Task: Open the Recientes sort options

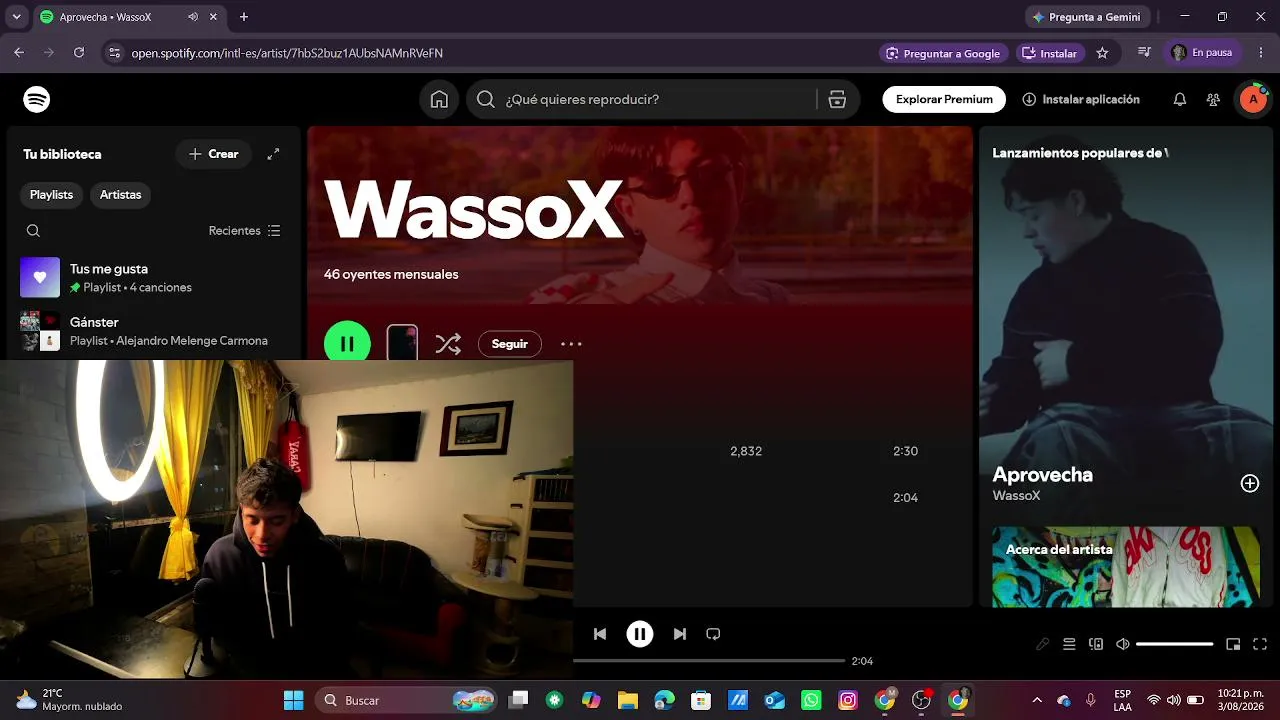Action: tap(244, 231)
